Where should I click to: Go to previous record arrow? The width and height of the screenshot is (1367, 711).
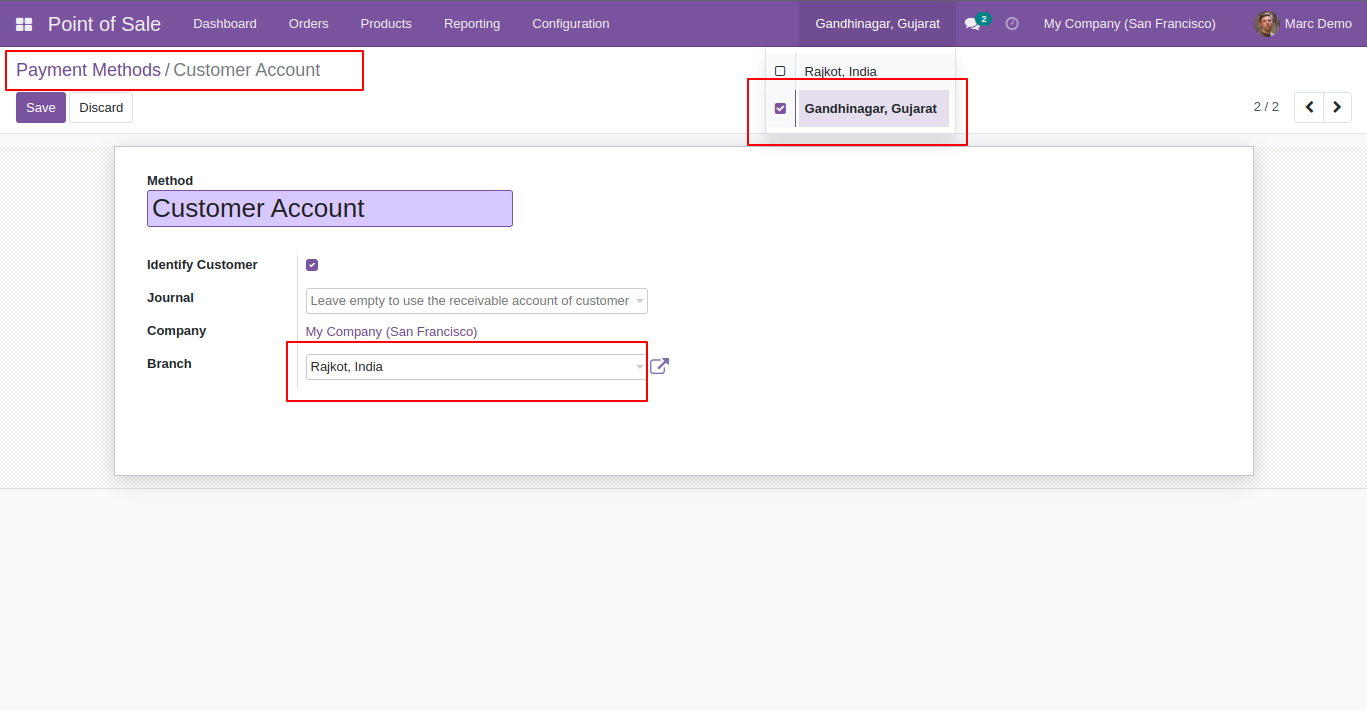point(1309,107)
